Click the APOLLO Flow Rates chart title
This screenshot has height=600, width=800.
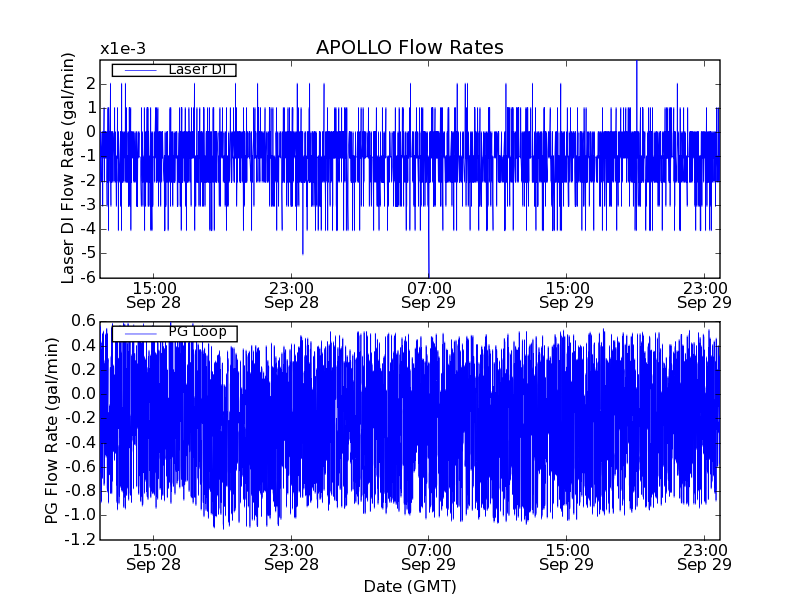click(x=409, y=48)
